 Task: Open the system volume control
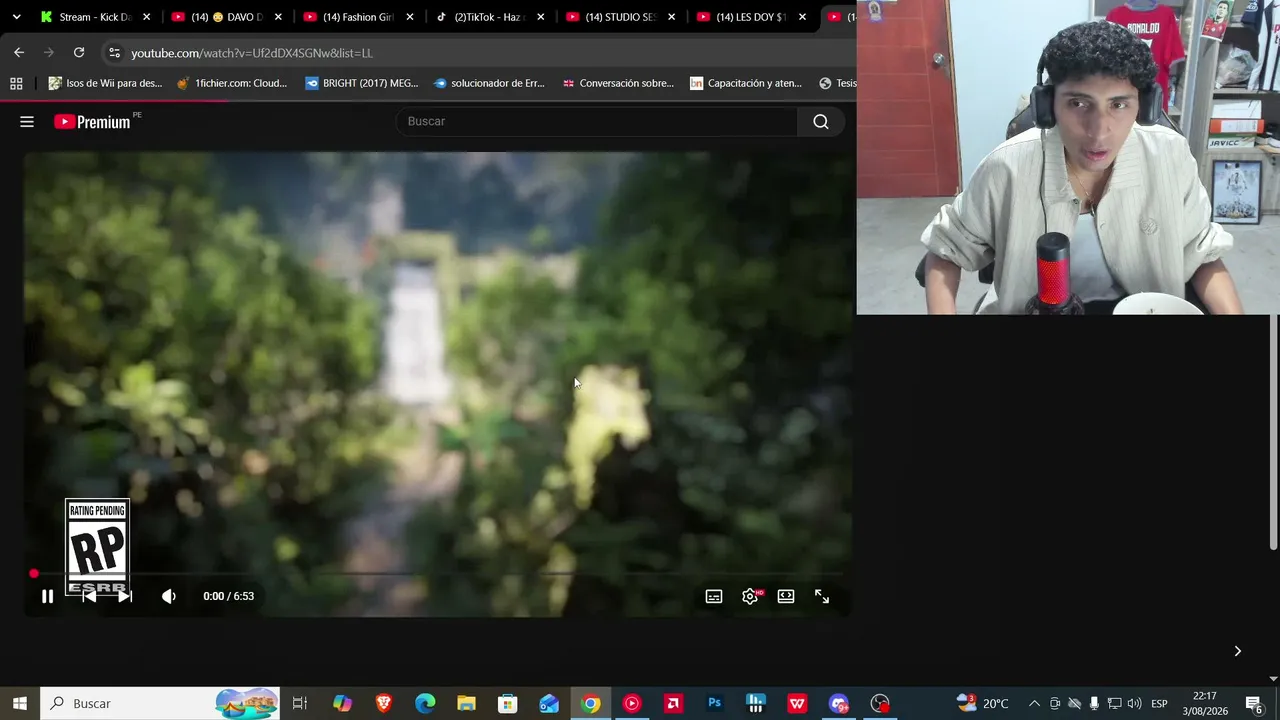pos(1134,703)
